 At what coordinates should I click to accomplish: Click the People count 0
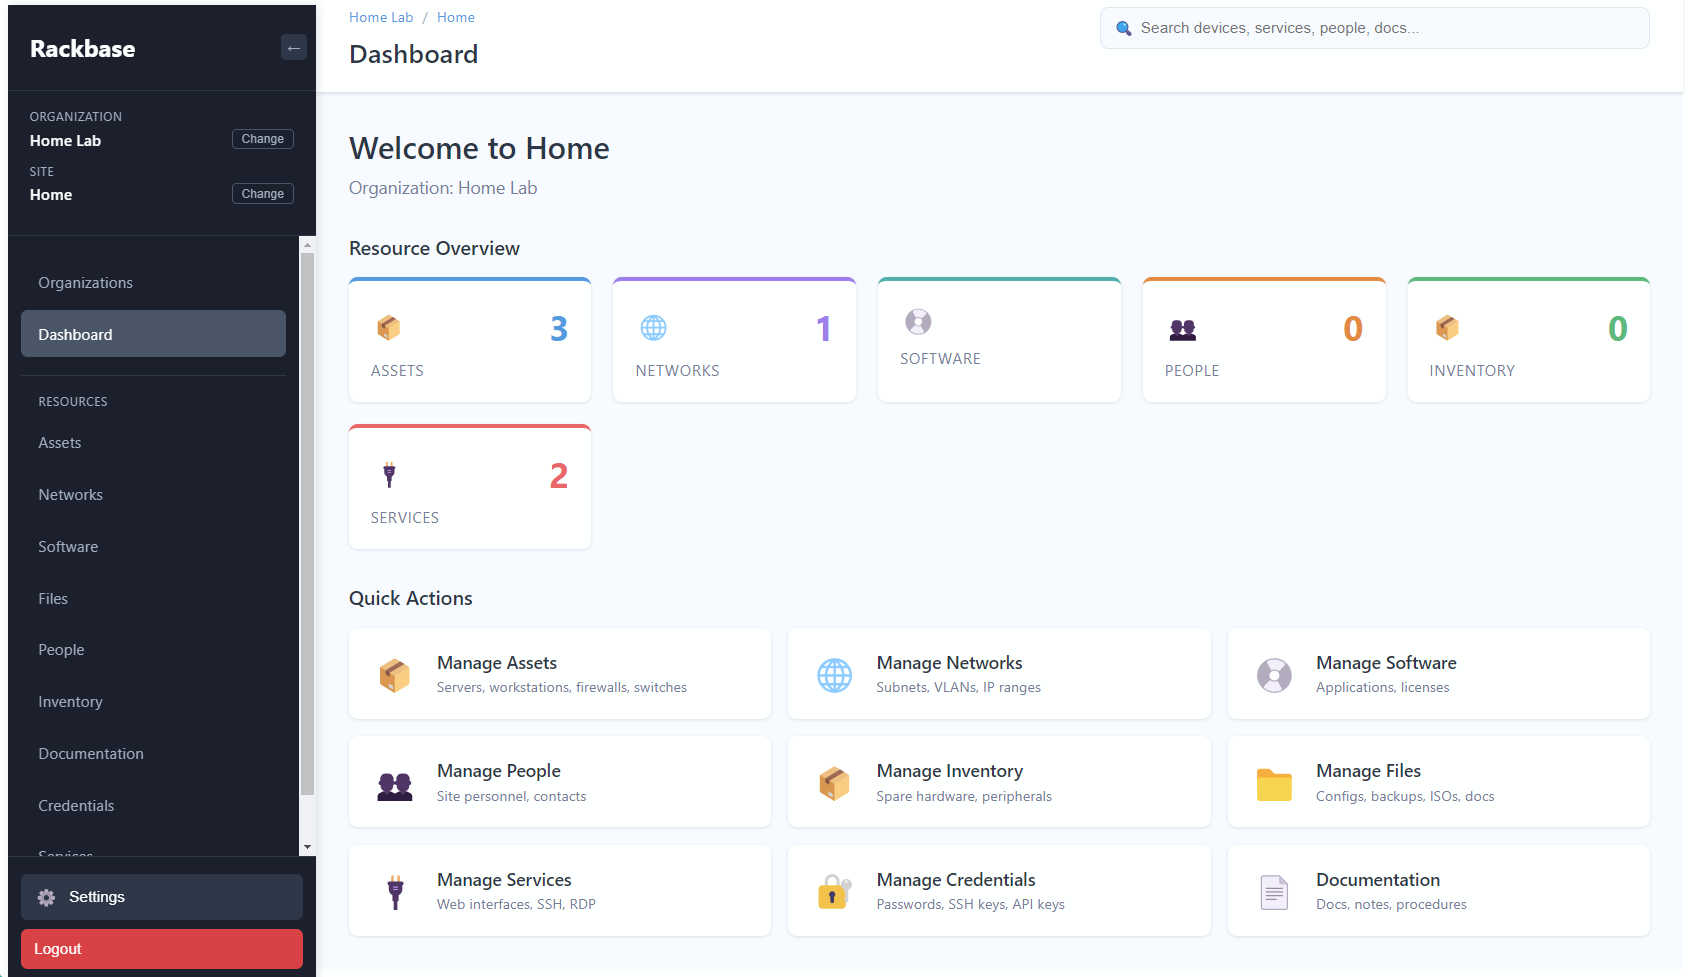1353,329
